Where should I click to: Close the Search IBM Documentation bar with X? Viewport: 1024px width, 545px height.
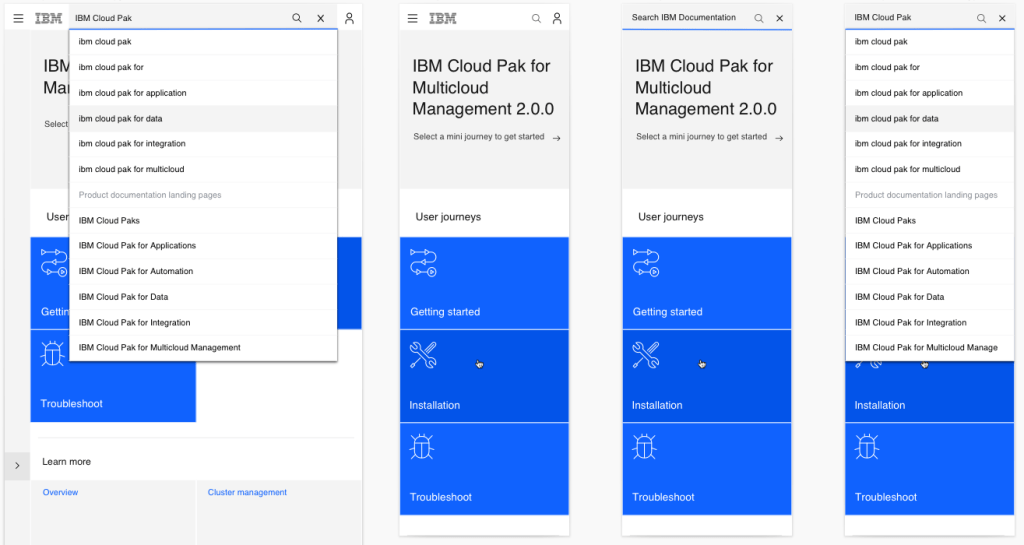[780, 18]
